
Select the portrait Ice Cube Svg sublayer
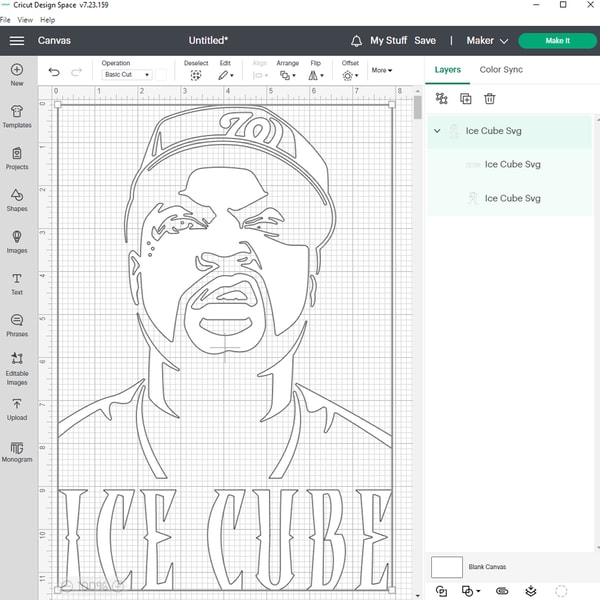[509, 199]
